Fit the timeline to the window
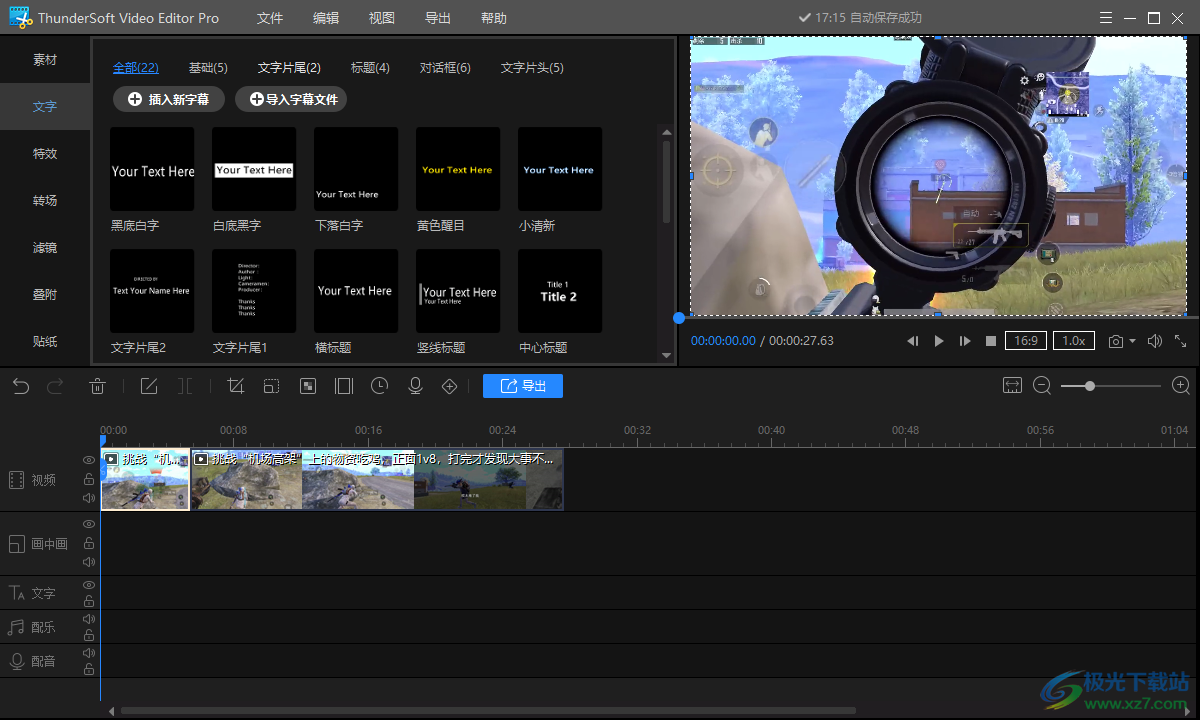Viewport: 1200px width, 720px height. [1012, 385]
